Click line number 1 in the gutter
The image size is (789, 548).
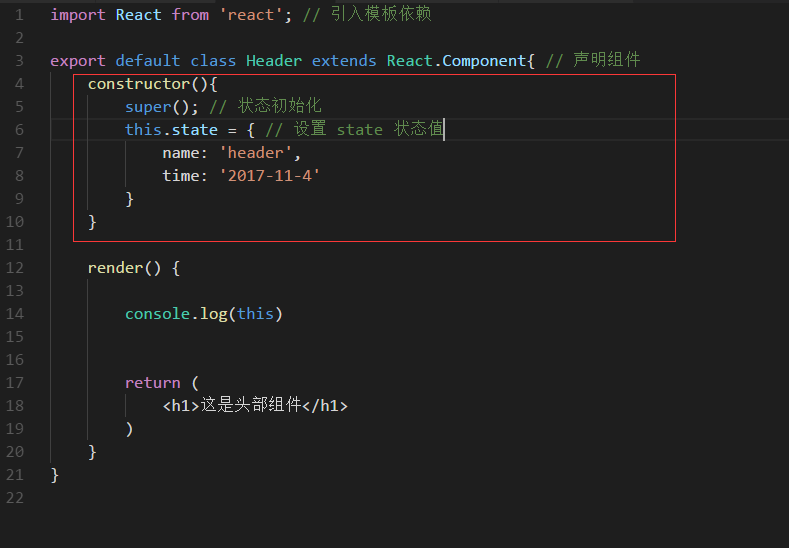[x=19, y=15]
